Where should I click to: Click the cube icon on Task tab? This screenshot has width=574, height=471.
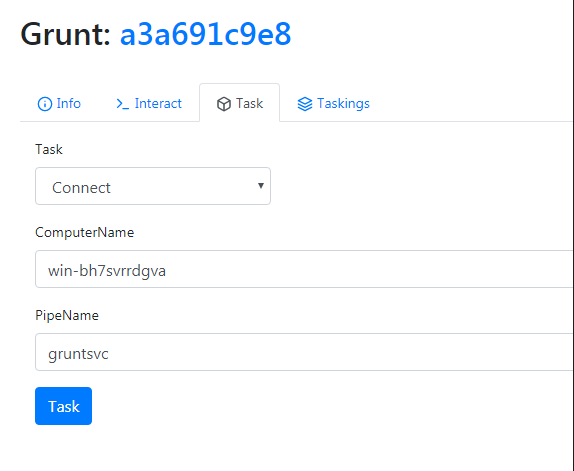click(224, 104)
